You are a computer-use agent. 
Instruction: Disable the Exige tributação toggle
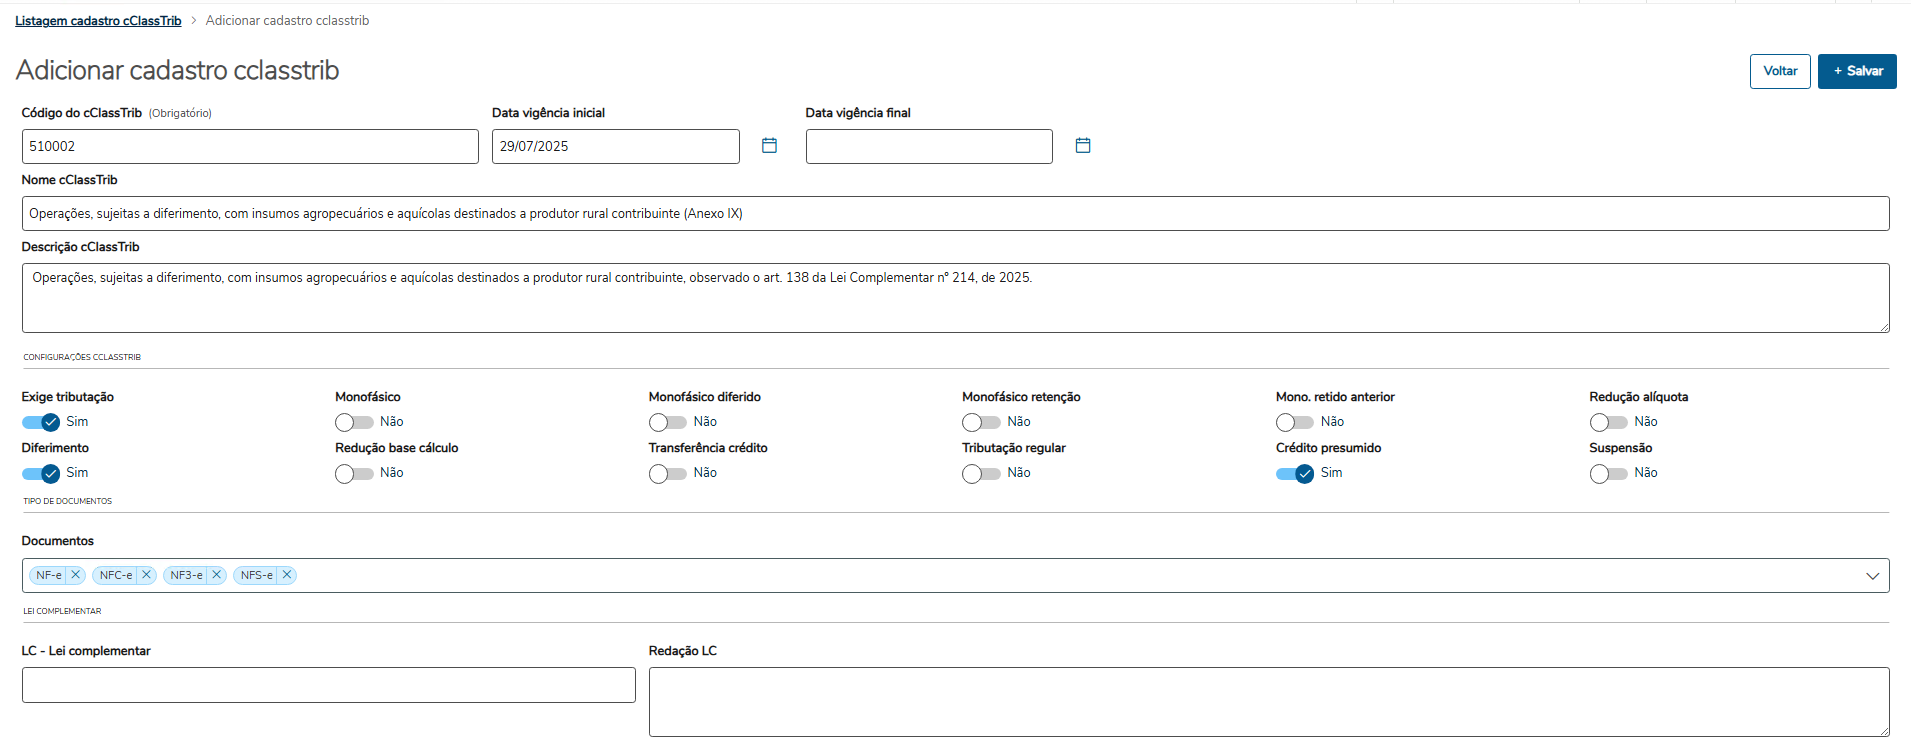point(41,422)
